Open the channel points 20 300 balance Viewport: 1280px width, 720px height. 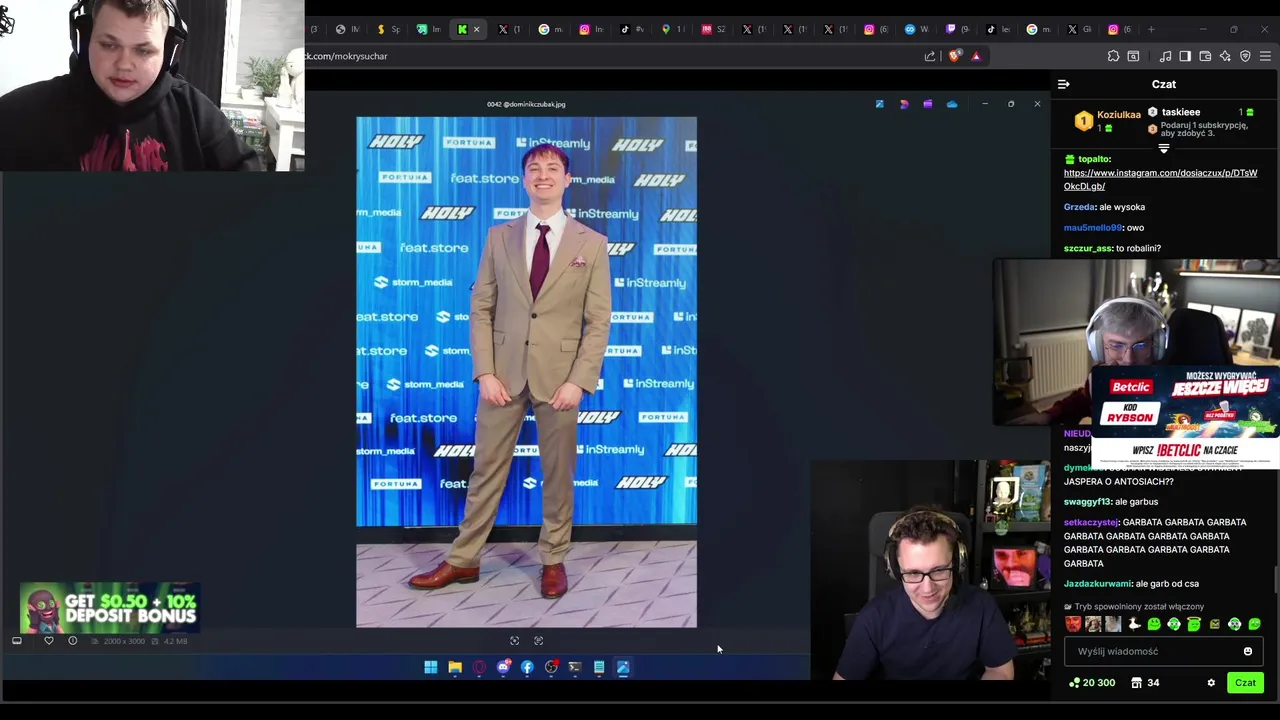click(1092, 683)
